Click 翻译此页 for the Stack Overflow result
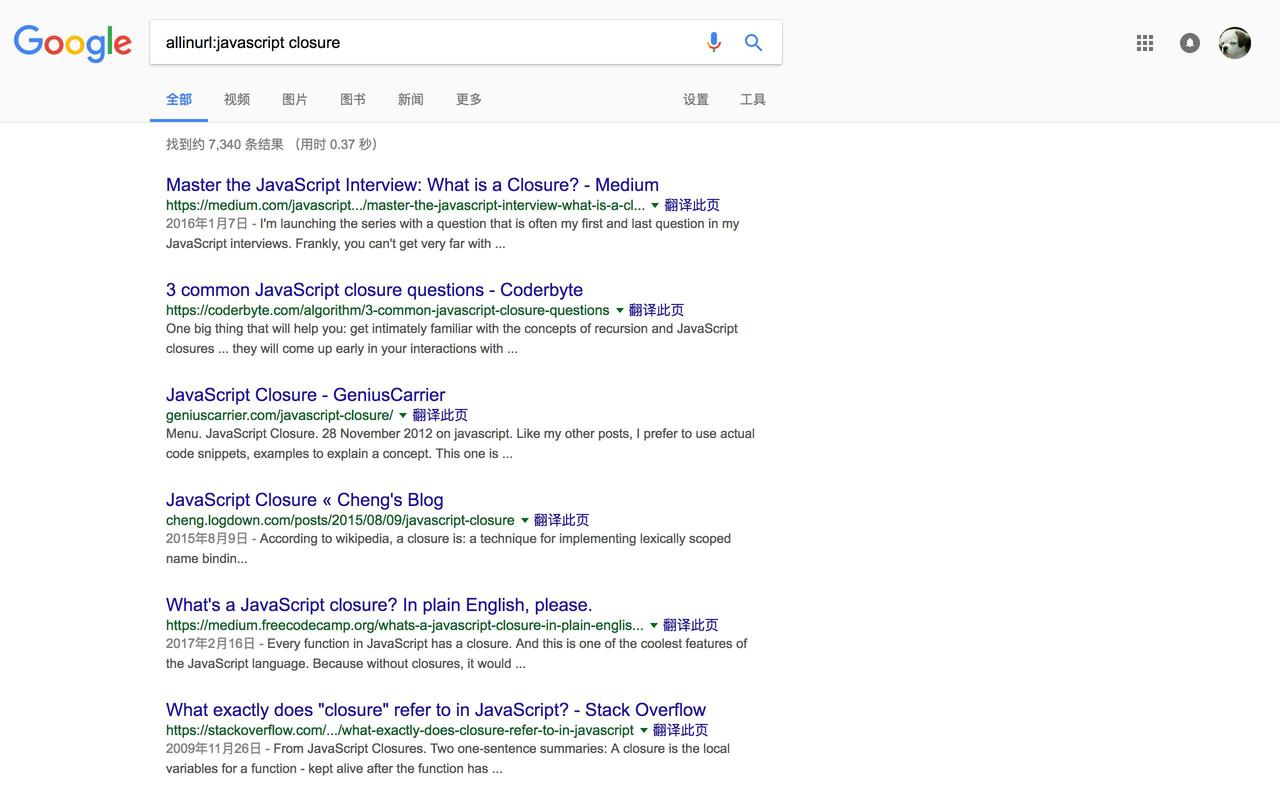The width and height of the screenshot is (1280, 800). 680,730
